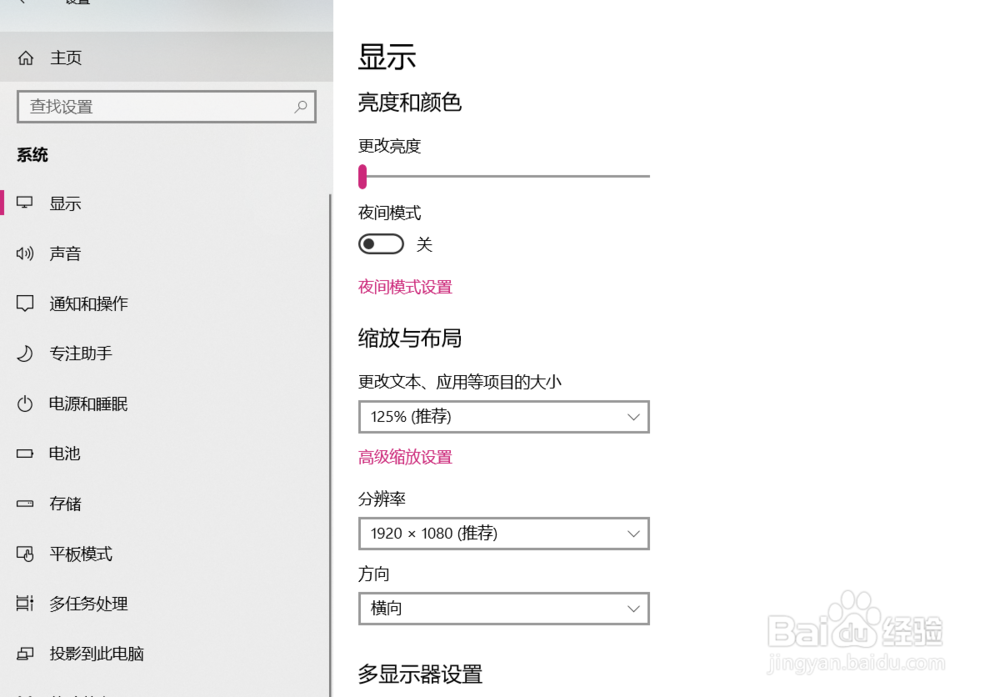Image resolution: width=1000 pixels, height=697 pixels.
Task: Open the 方向 dropdown showing 横向
Action: (503, 609)
